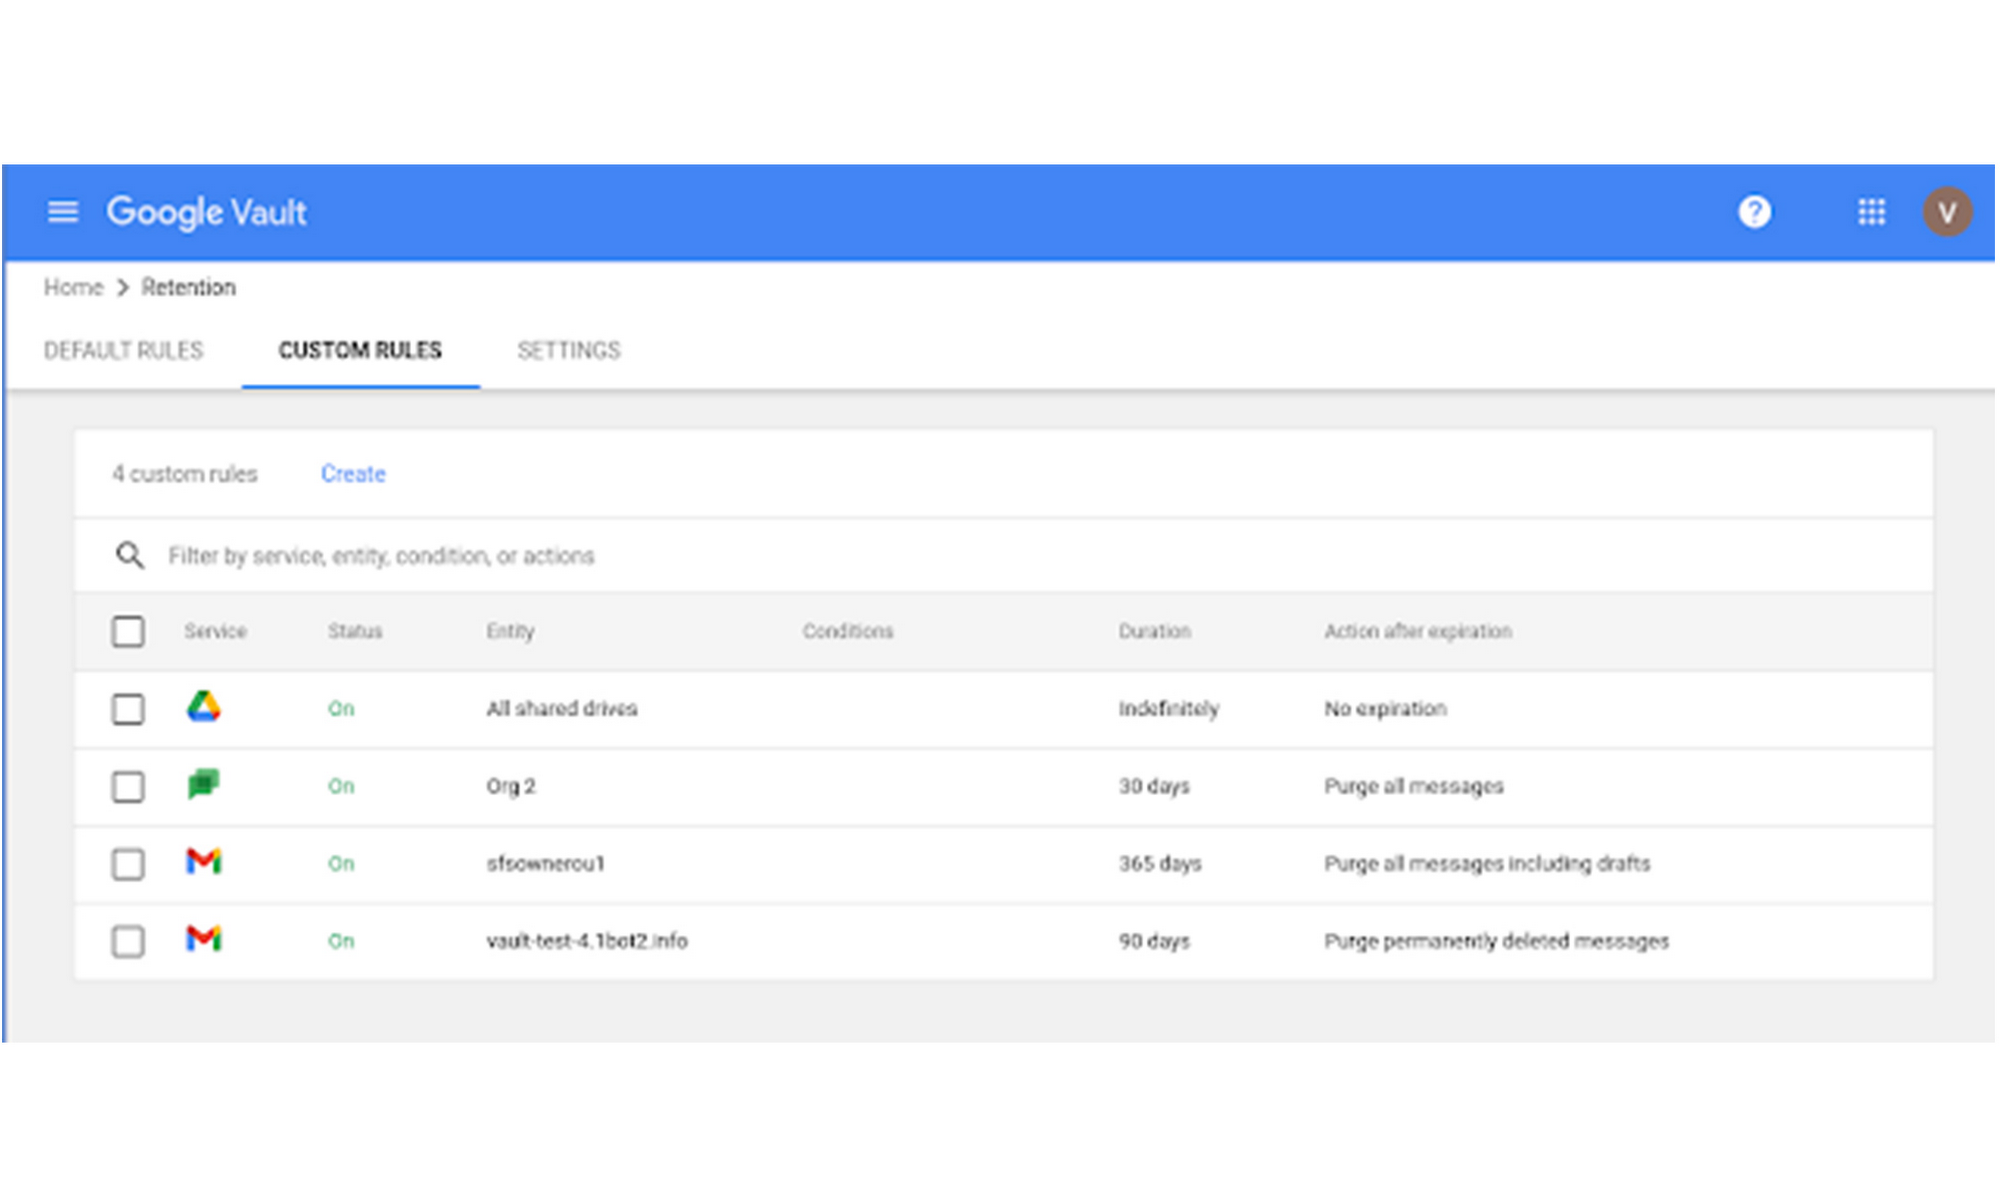Switch to the Default Rules tab
2000x1198 pixels.
click(123, 350)
